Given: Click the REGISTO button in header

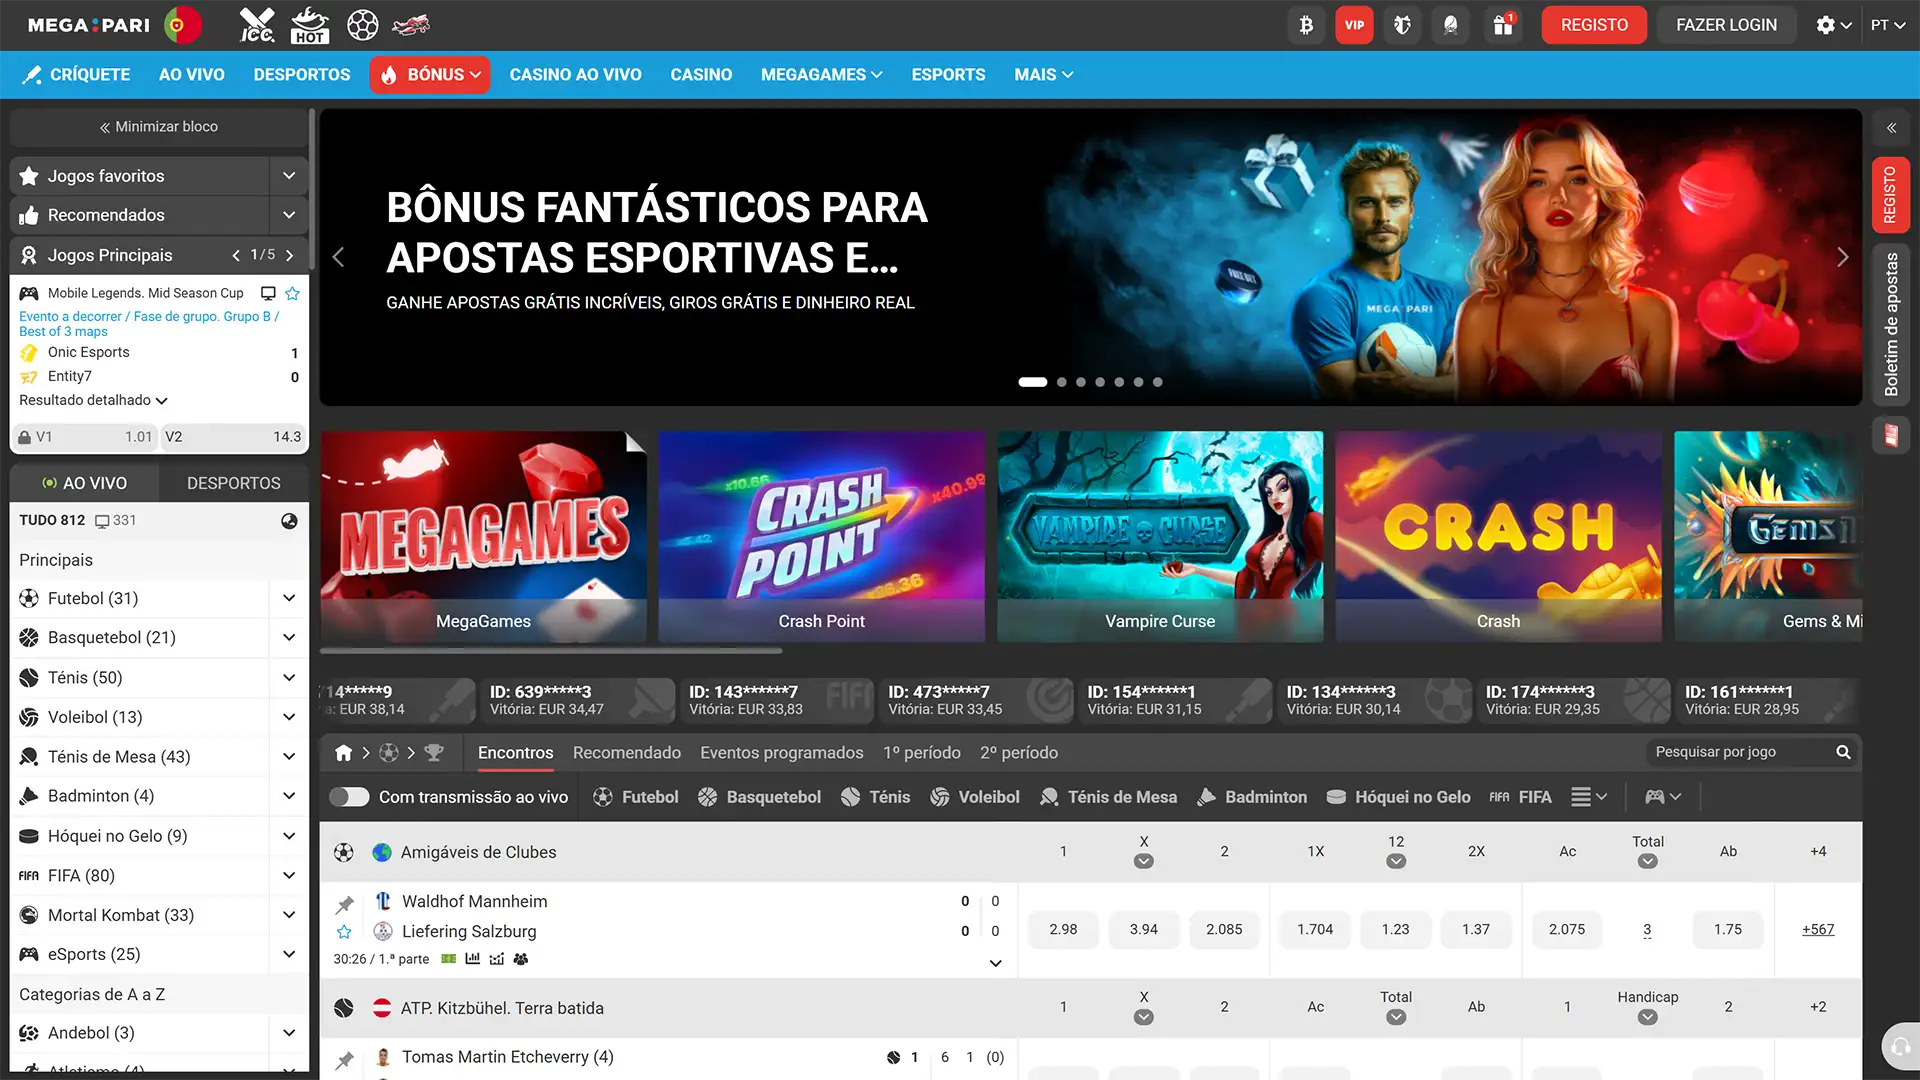Looking at the screenshot, I should pos(1594,25).
